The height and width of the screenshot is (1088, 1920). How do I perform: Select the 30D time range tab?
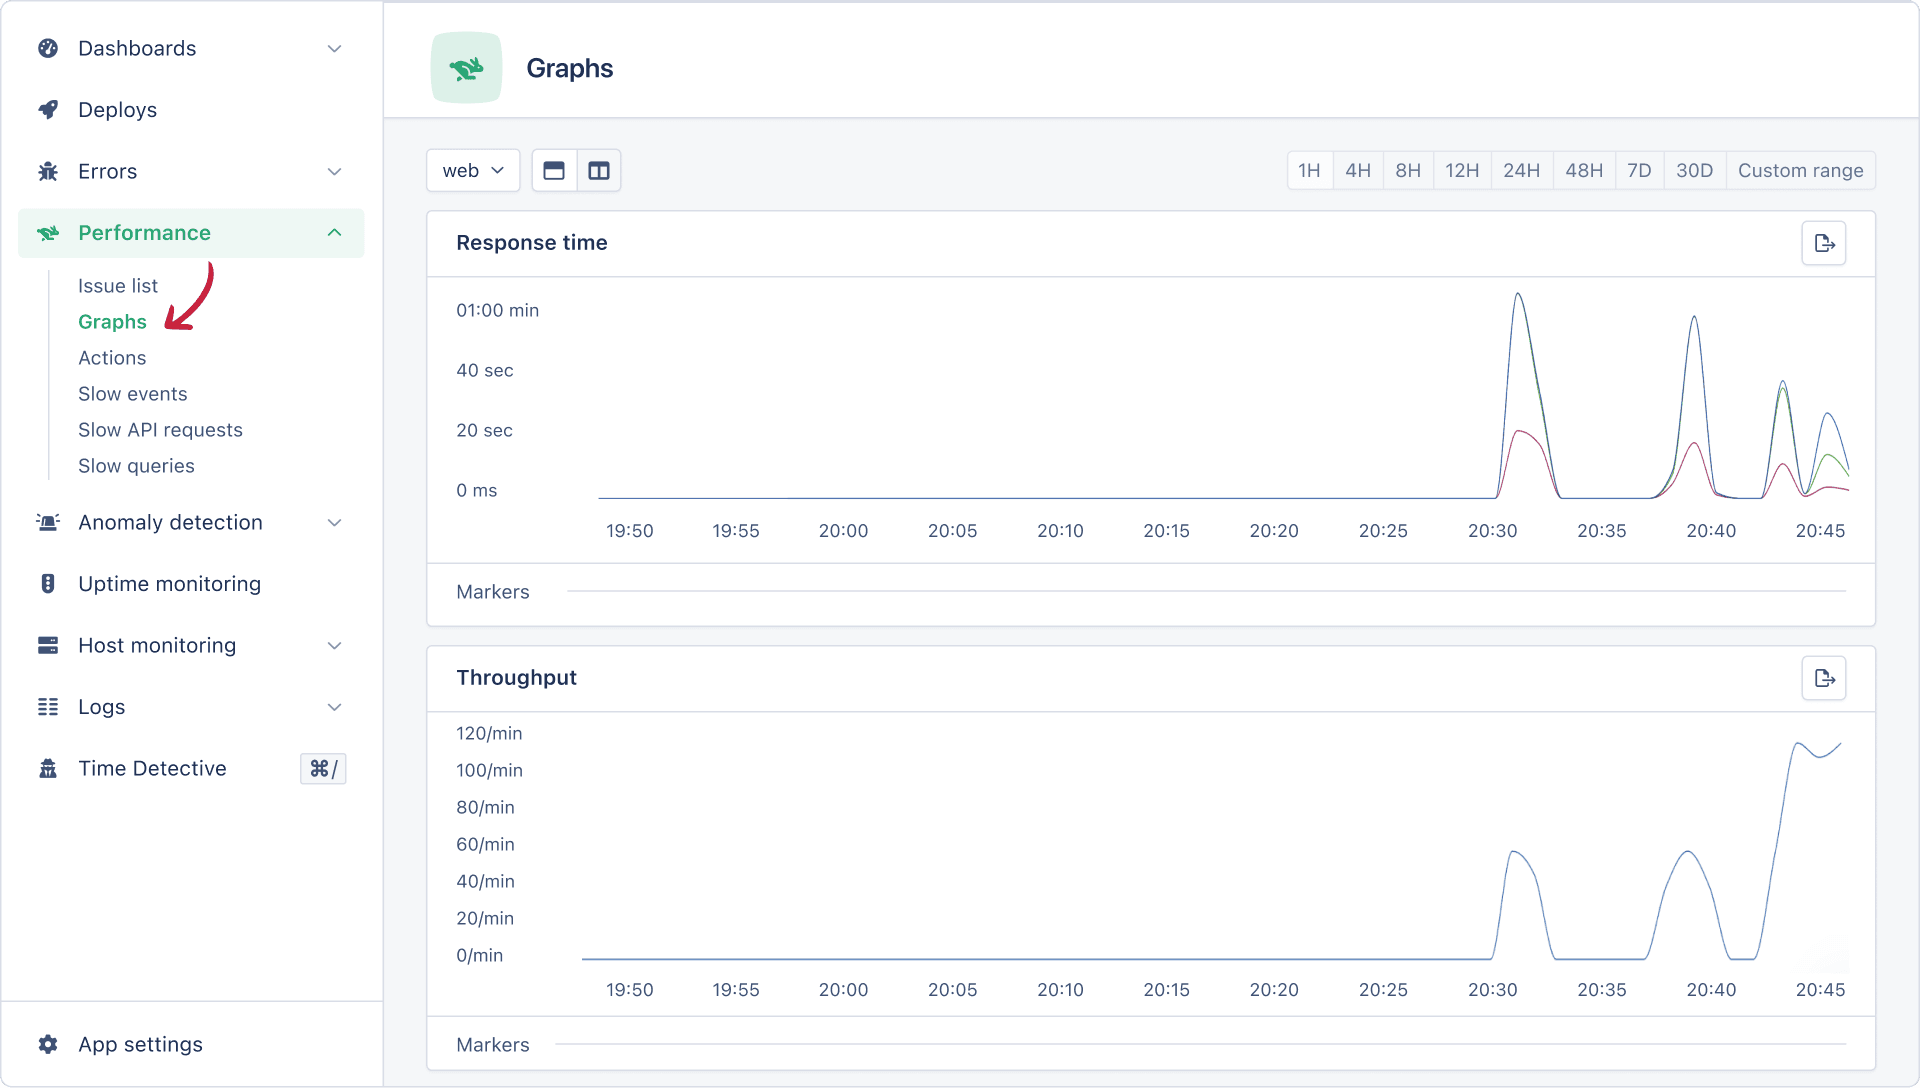(x=1693, y=169)
